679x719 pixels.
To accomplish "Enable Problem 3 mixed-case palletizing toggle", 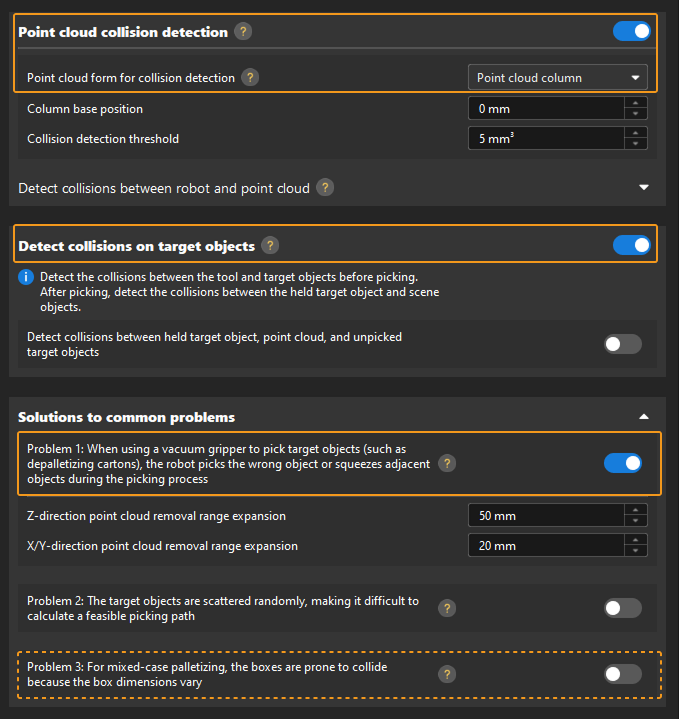I will tap(623, 674).
